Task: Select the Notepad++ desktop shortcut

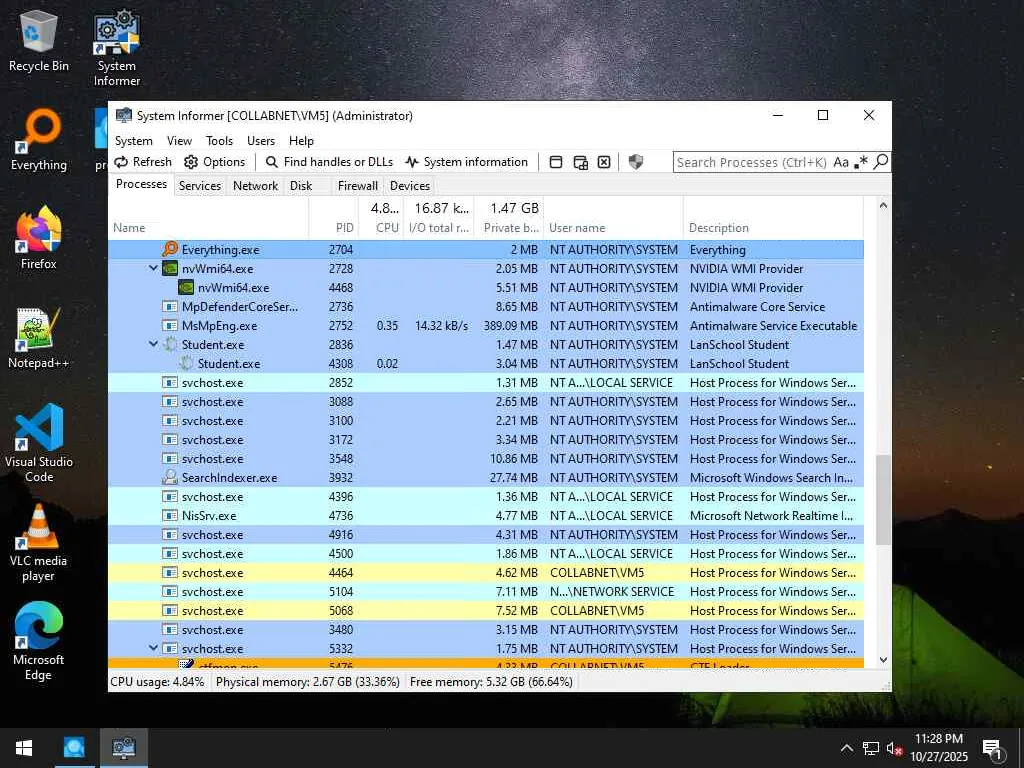Action: coord(39,338)
